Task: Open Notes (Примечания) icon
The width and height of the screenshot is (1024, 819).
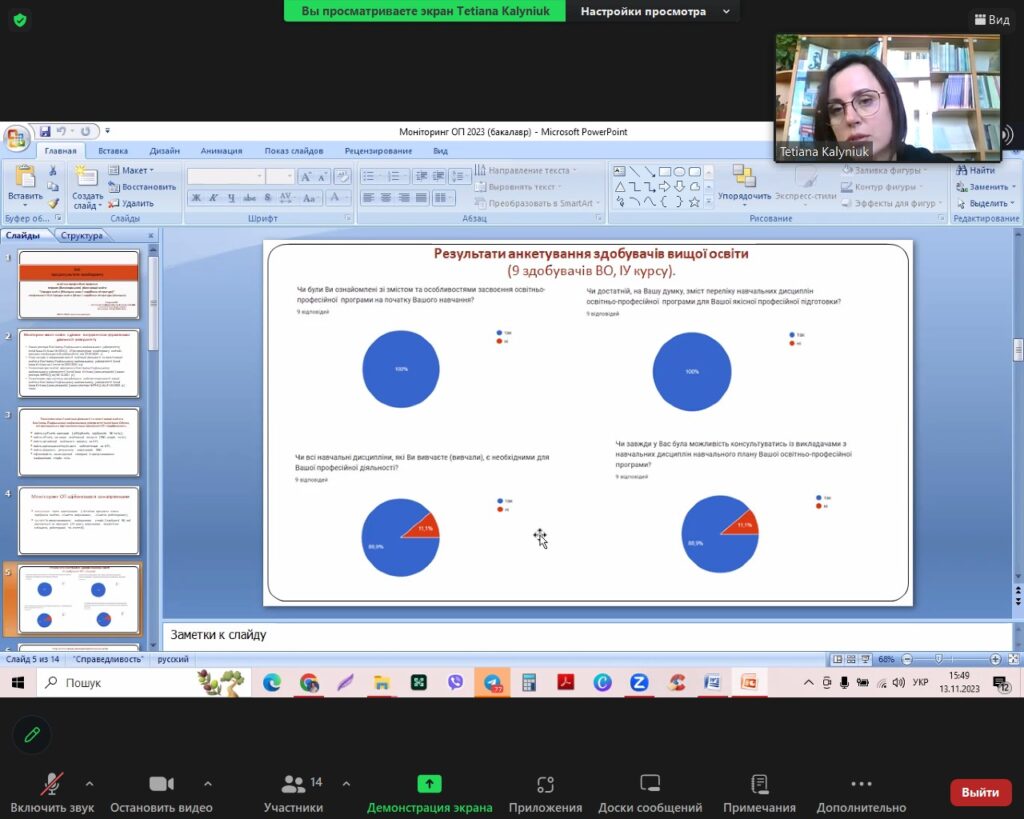Action: (x=759, y=784)
